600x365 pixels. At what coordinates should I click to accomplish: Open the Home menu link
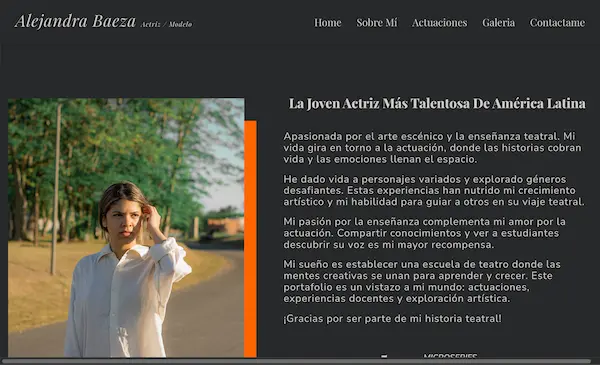point(328,23)
